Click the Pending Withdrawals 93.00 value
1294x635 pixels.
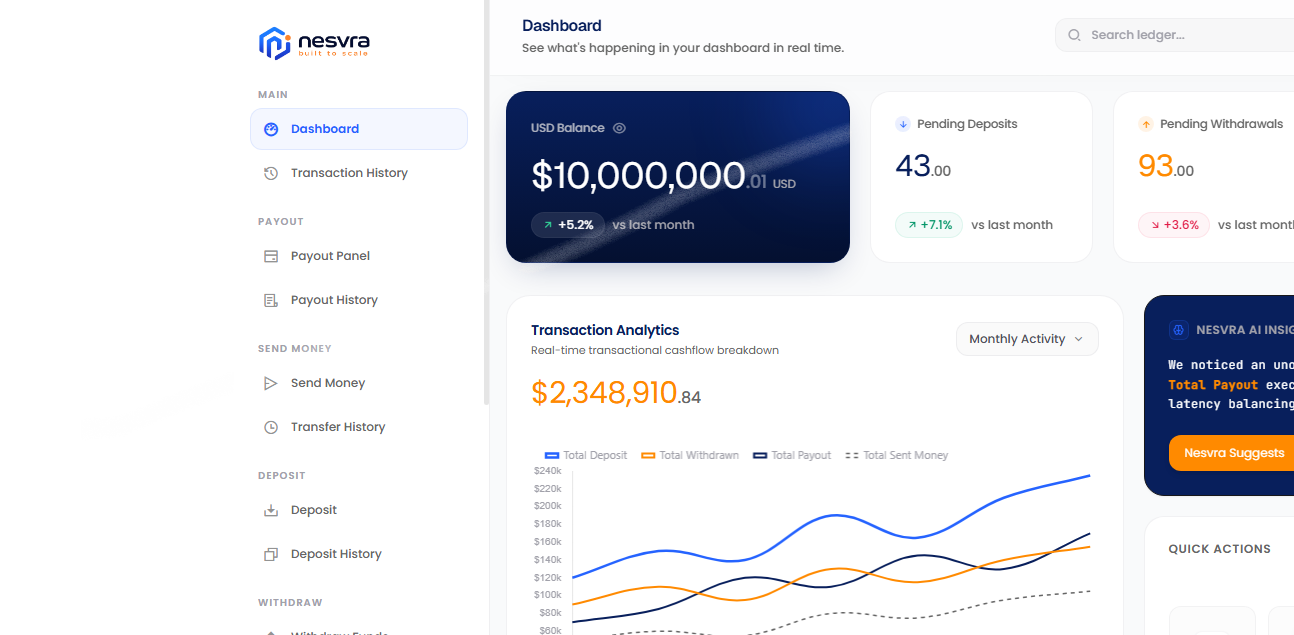[x=1166, y=166]
